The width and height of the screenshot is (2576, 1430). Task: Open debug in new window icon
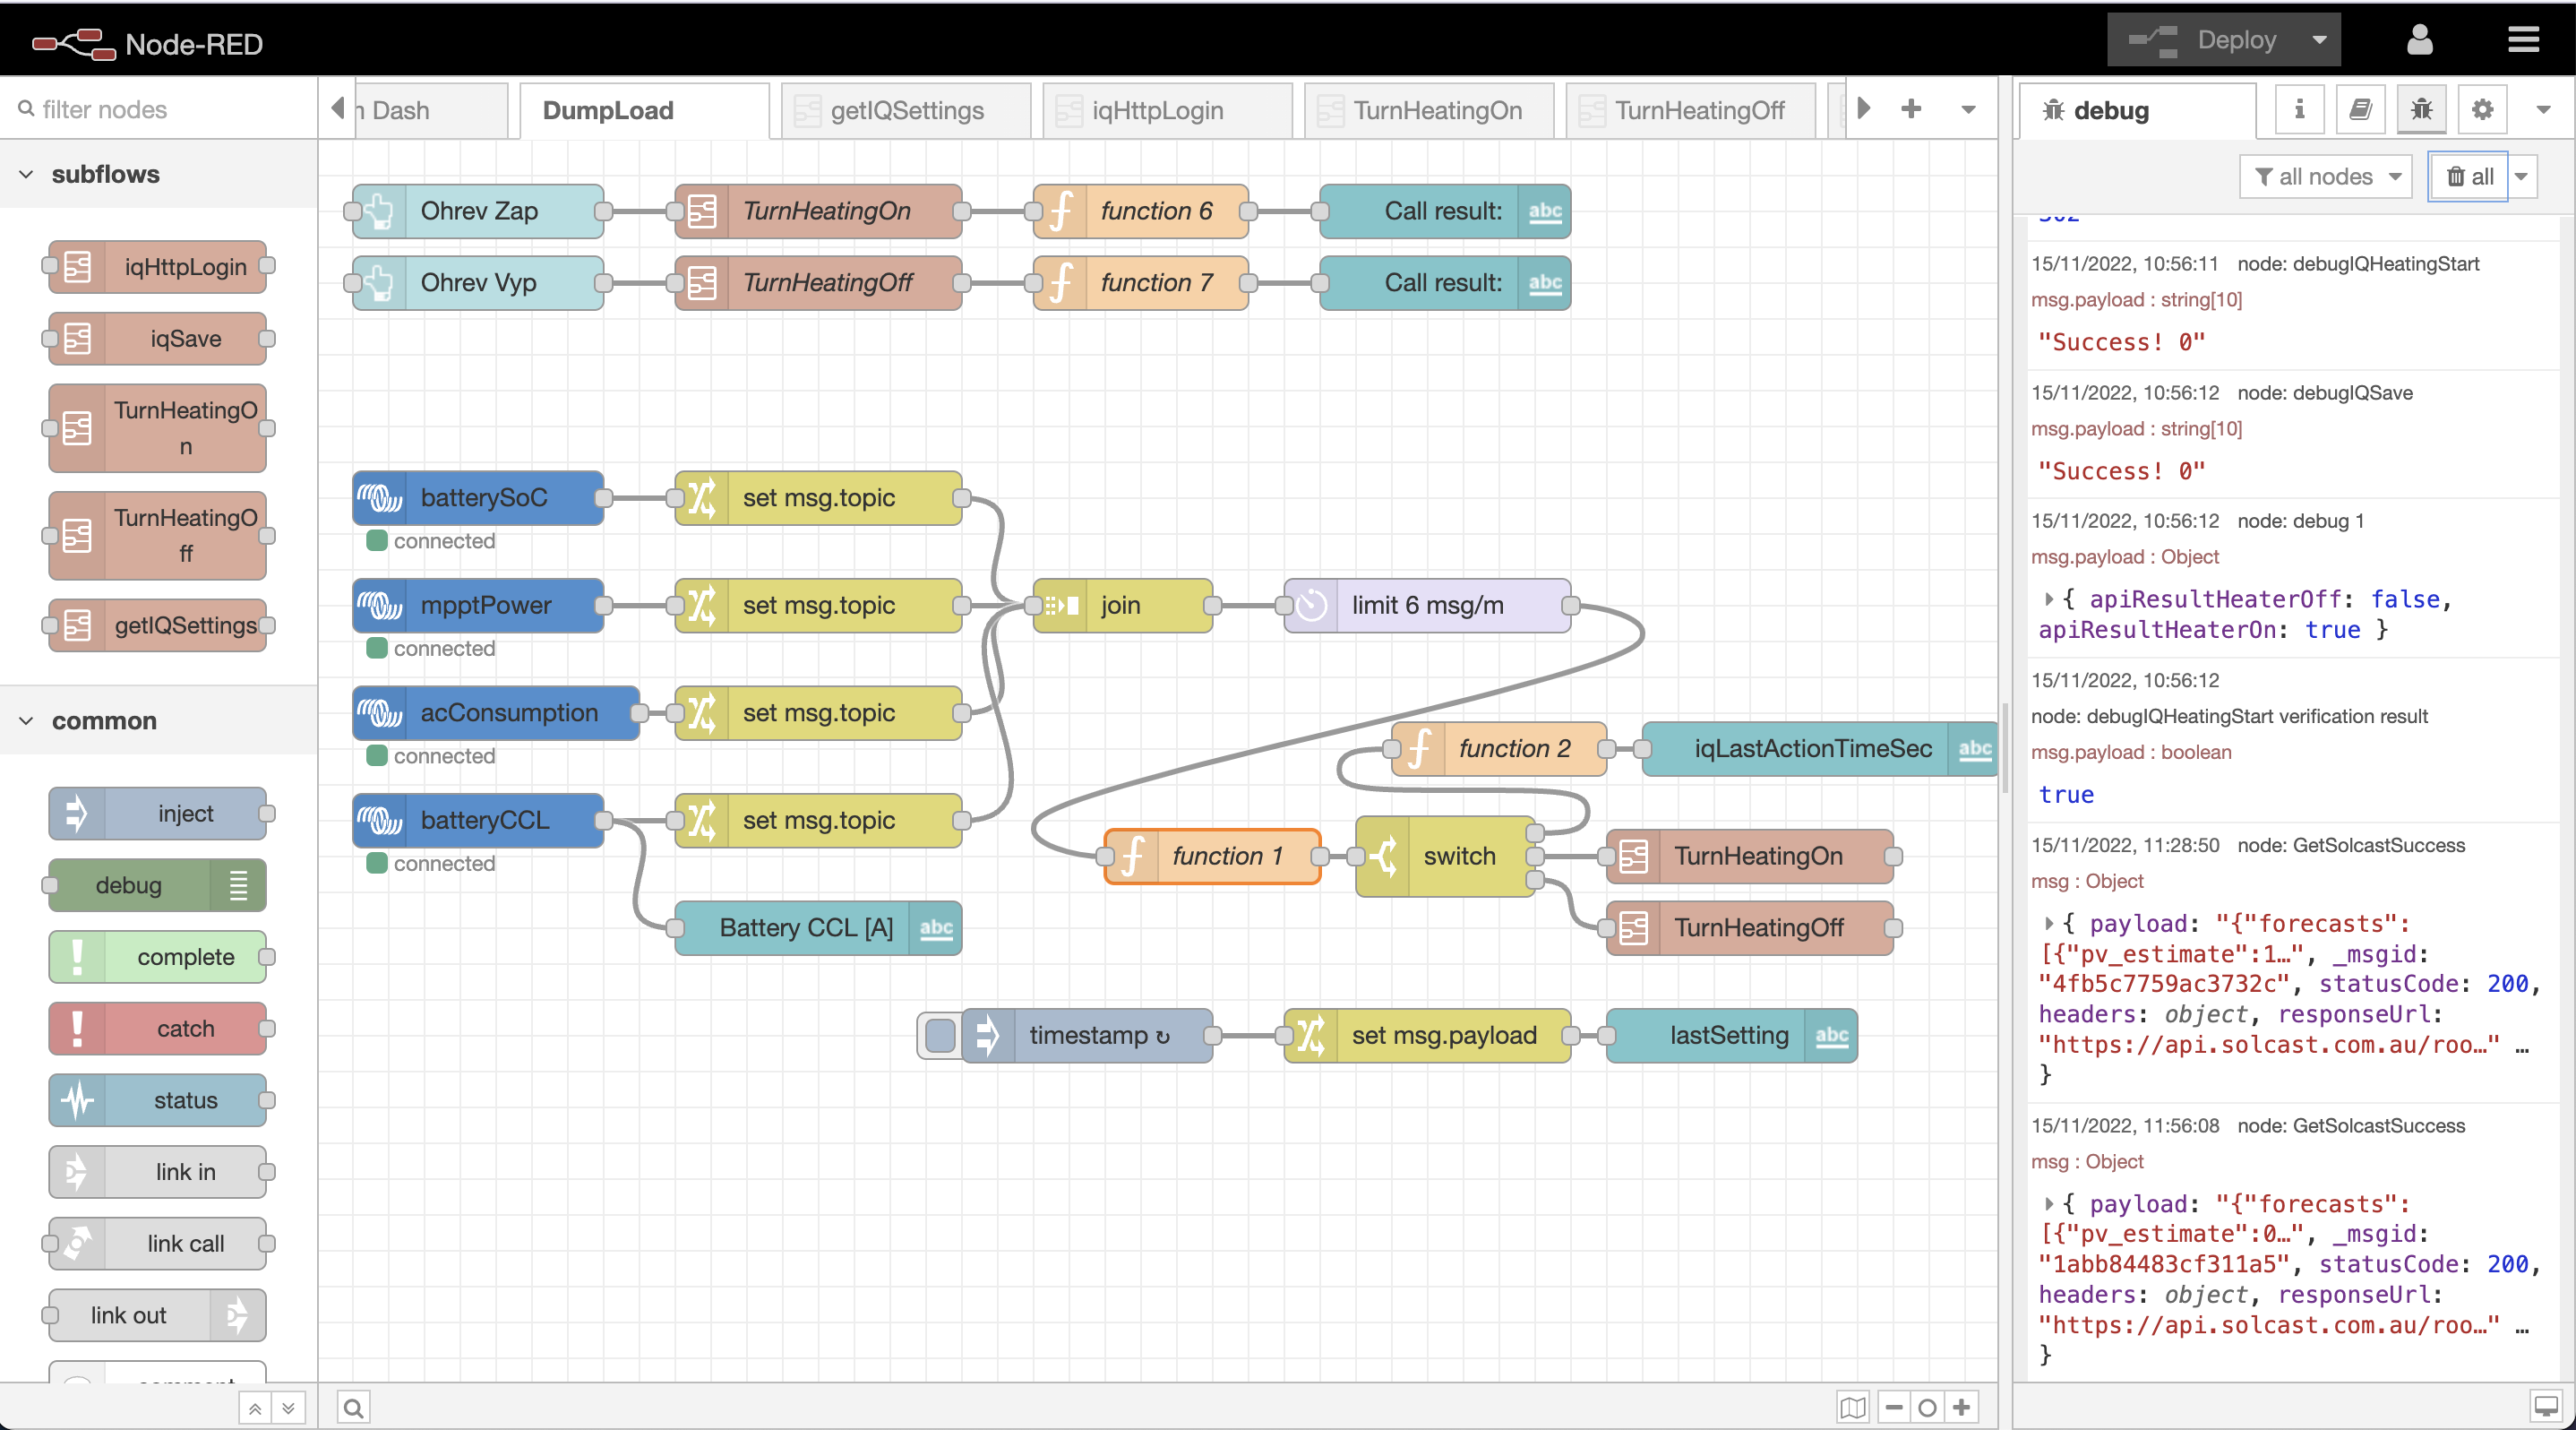click(x=2545, y=1407)
